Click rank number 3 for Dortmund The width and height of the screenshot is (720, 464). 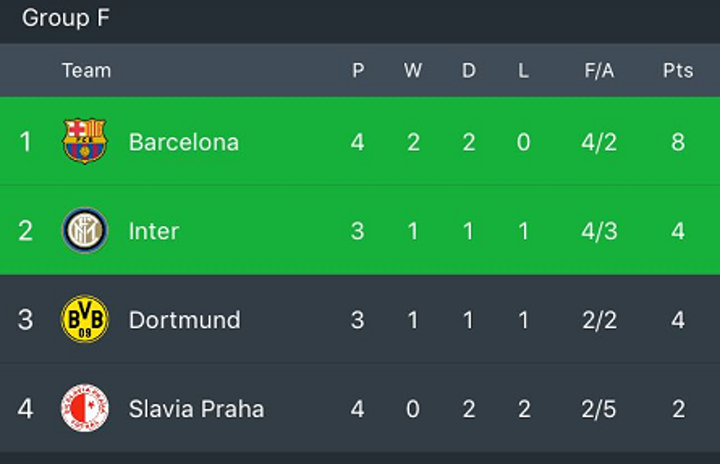tap(25, 320)
